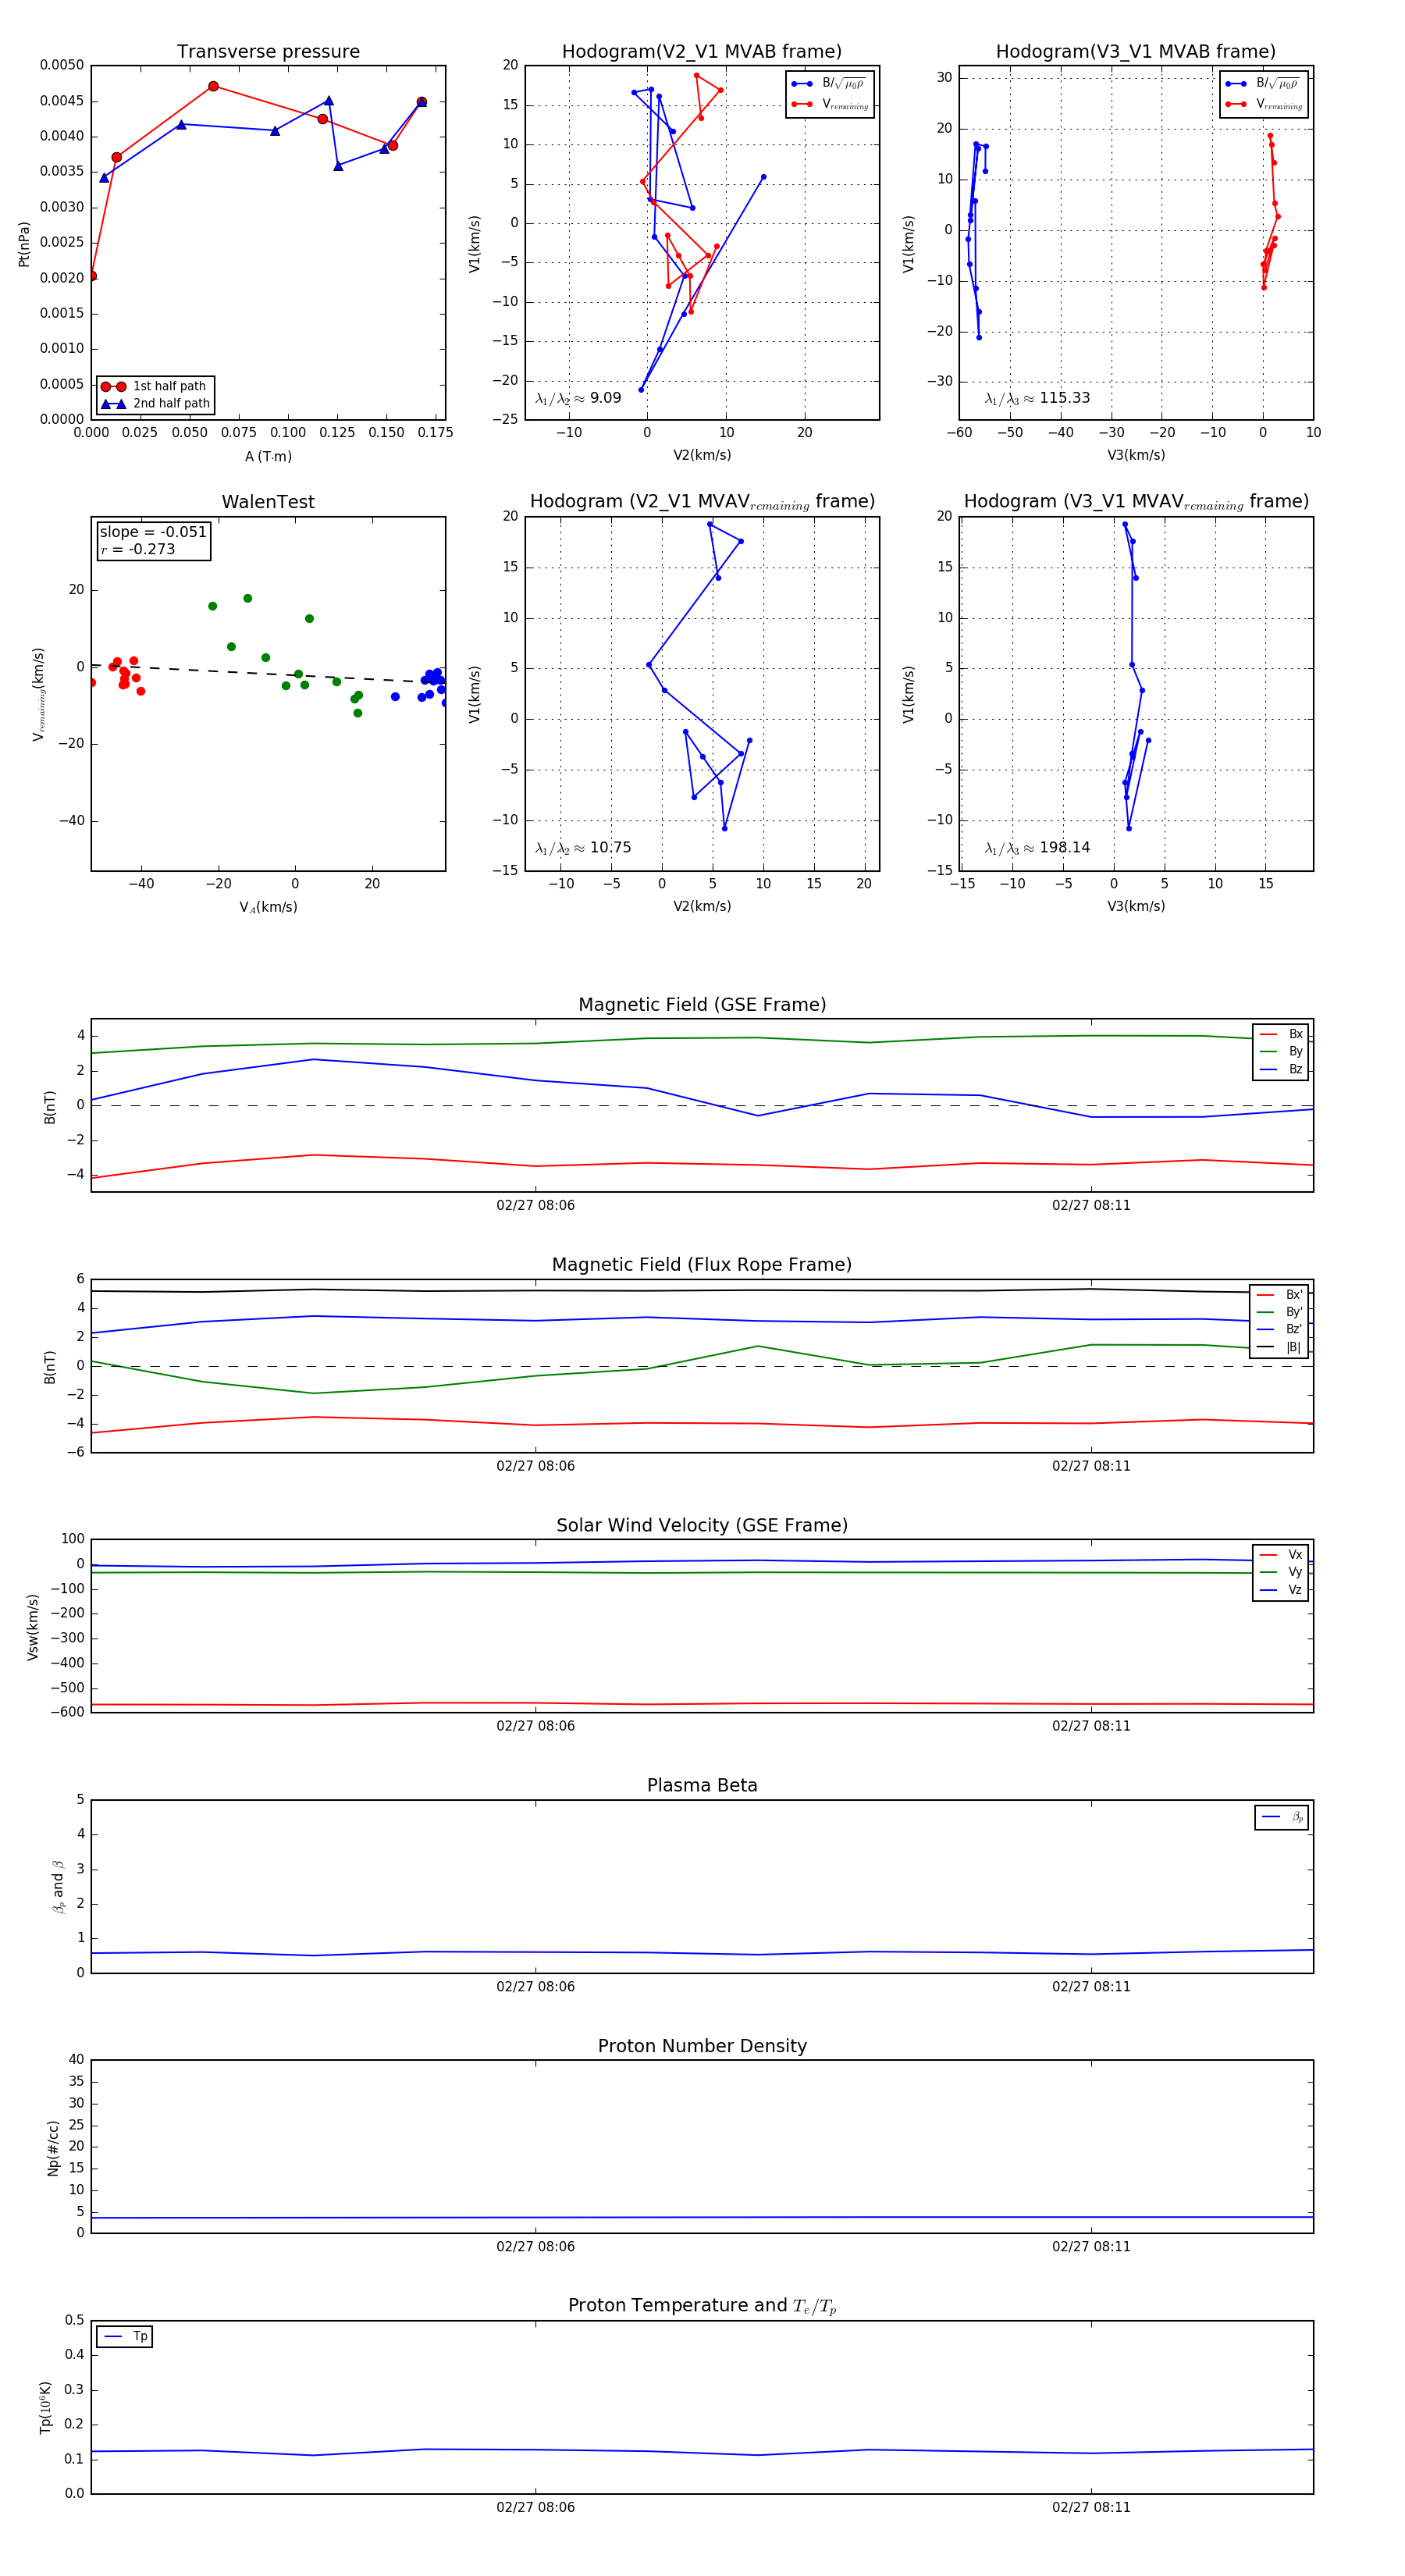Click the 'WalenTest' plot title
Image resolution: width=1405 pixels, height=2576 pixels.
268,502
